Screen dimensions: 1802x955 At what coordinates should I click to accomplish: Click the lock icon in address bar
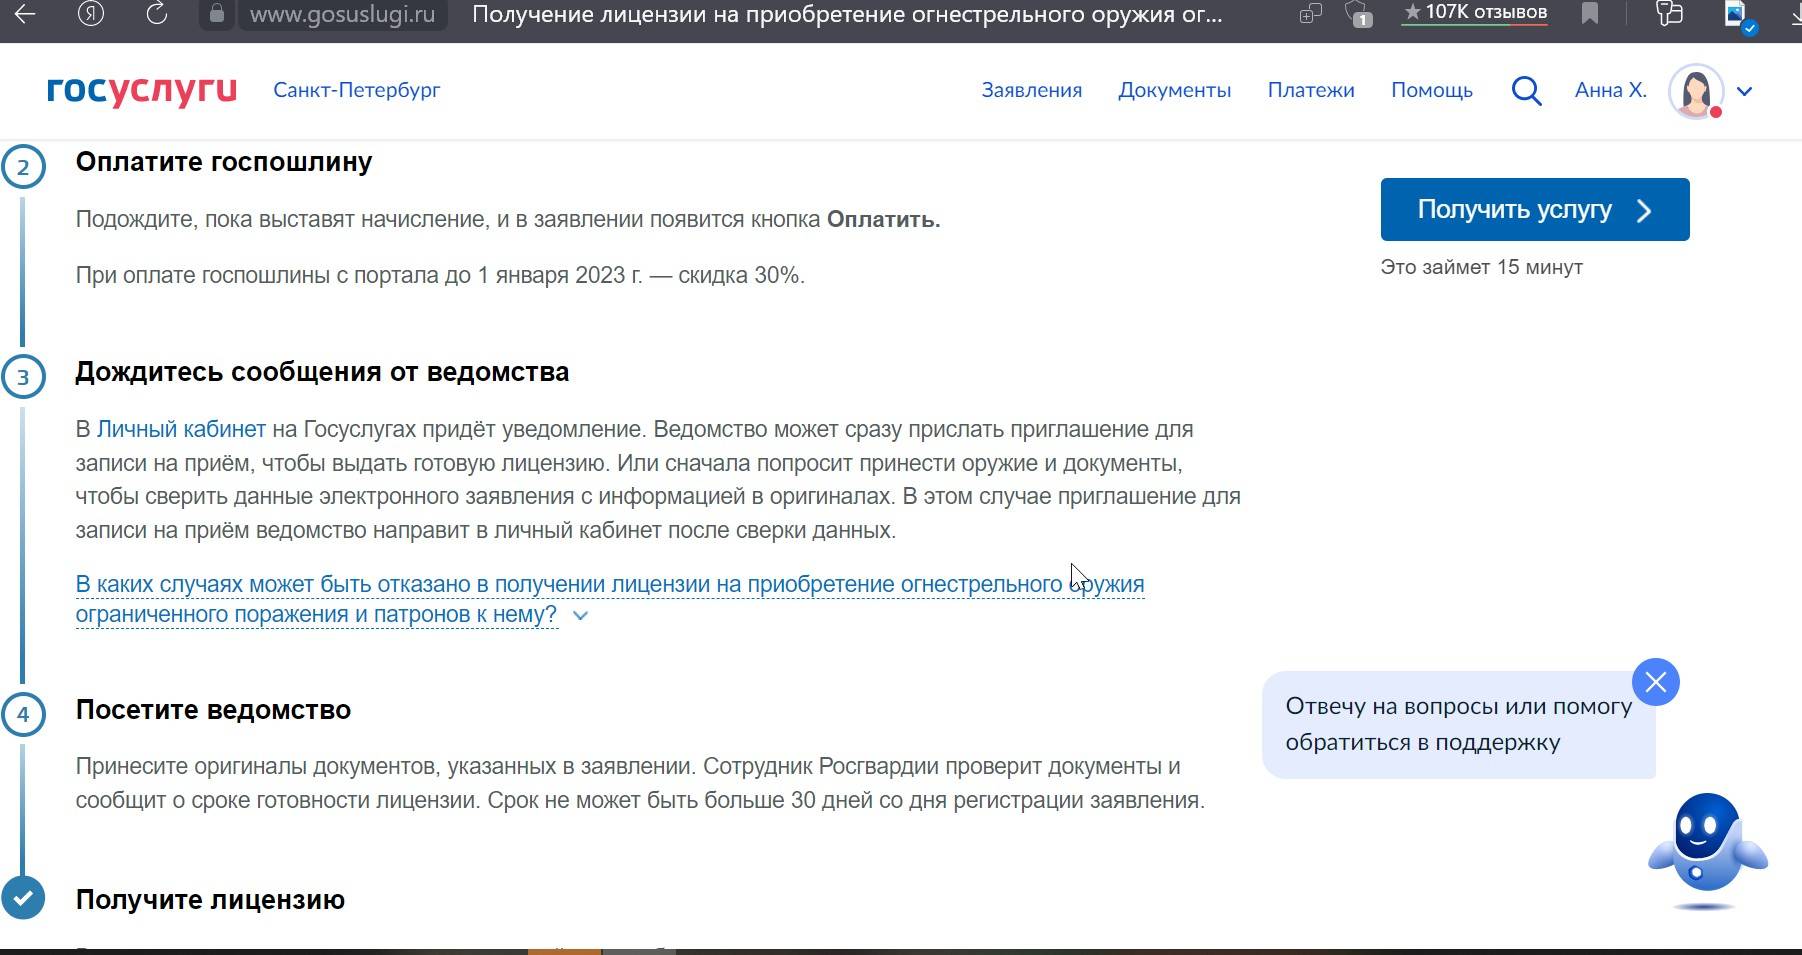(216, 15)
